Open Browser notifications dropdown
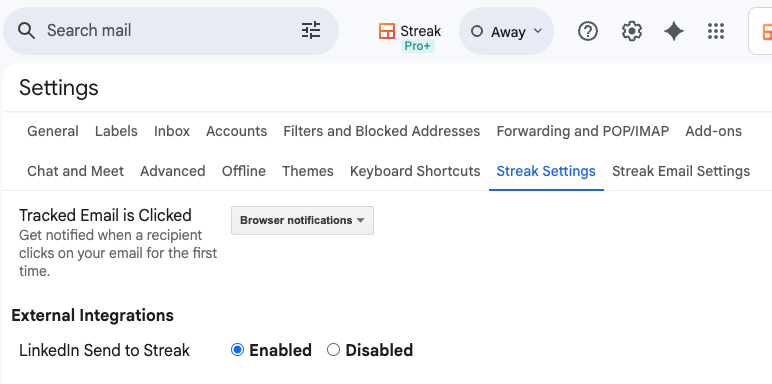This screenshot has width=772, height=384. pos(302,221)
